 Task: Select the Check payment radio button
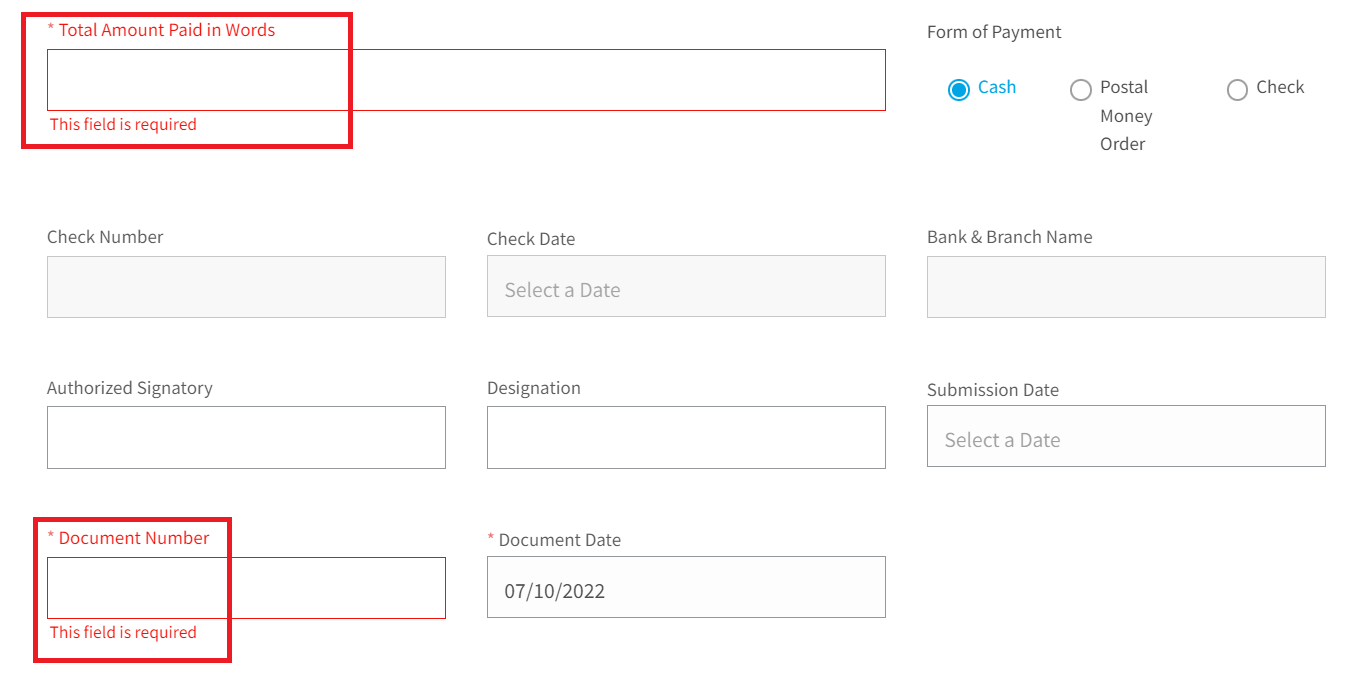click(1237, 90)
